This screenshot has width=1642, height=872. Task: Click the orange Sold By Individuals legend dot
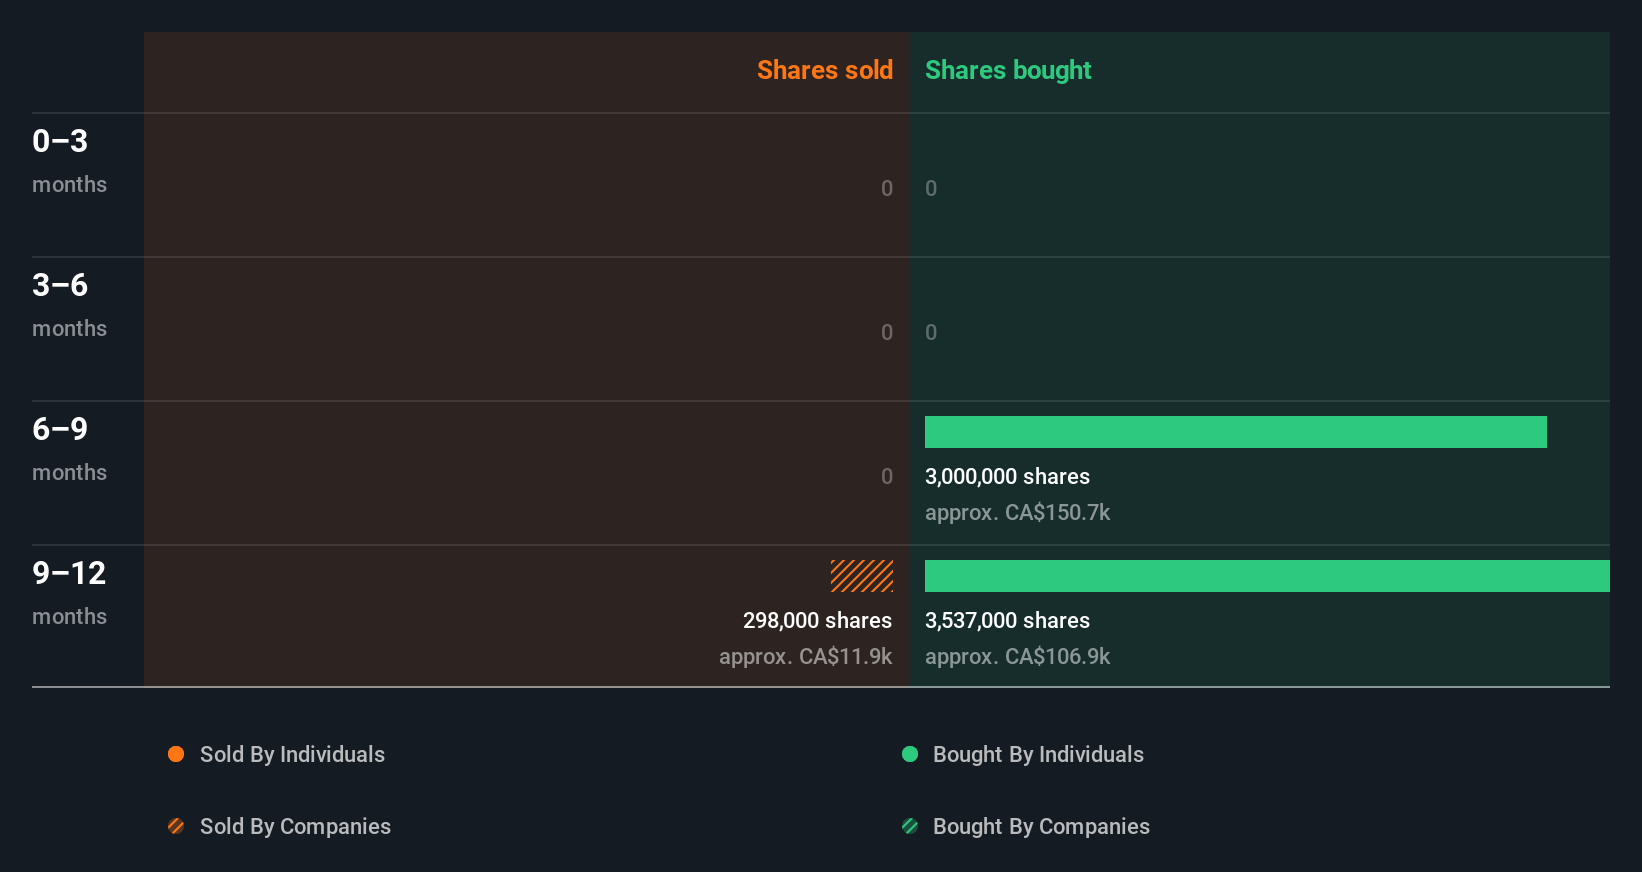coord(176,754)
